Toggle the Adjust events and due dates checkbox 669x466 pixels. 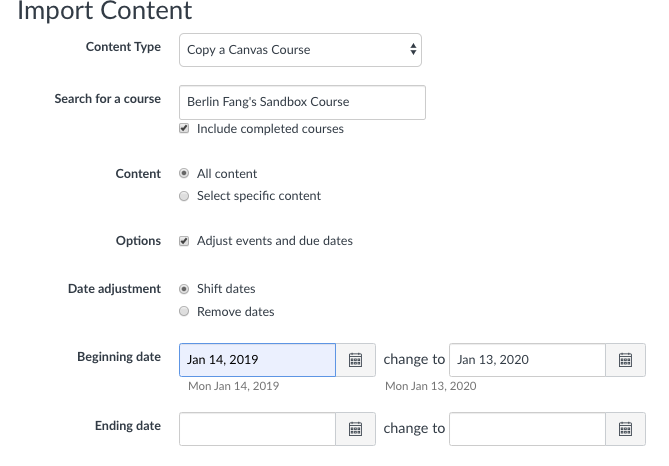184,241
